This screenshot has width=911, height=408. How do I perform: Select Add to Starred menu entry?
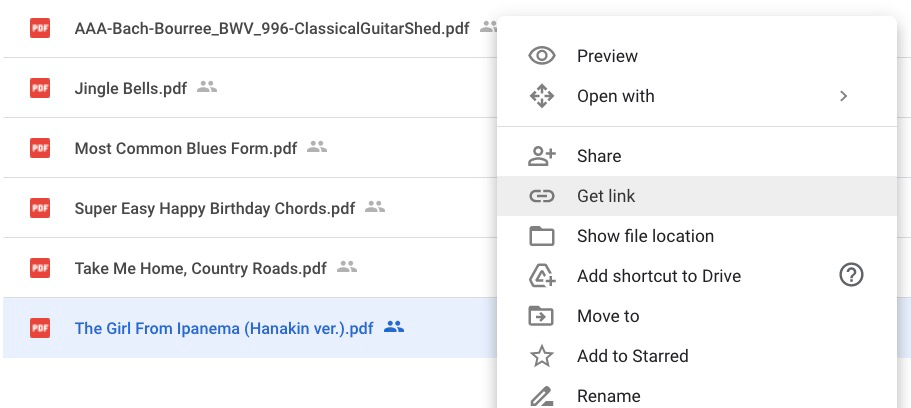(632, 356)
